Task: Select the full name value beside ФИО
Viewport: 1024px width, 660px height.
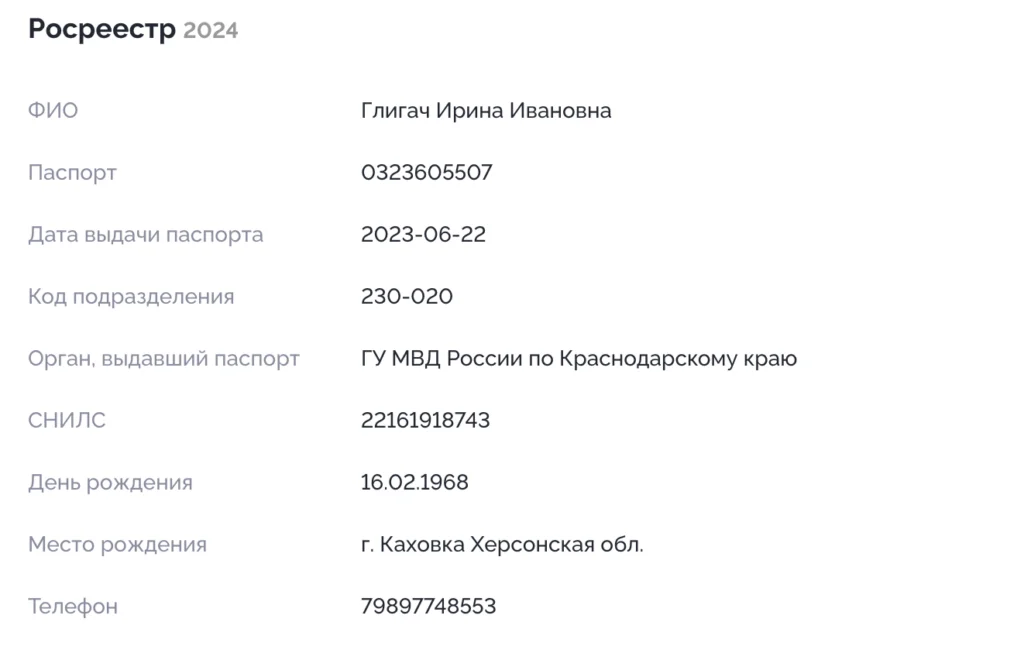Action: [x=486, y=110]
